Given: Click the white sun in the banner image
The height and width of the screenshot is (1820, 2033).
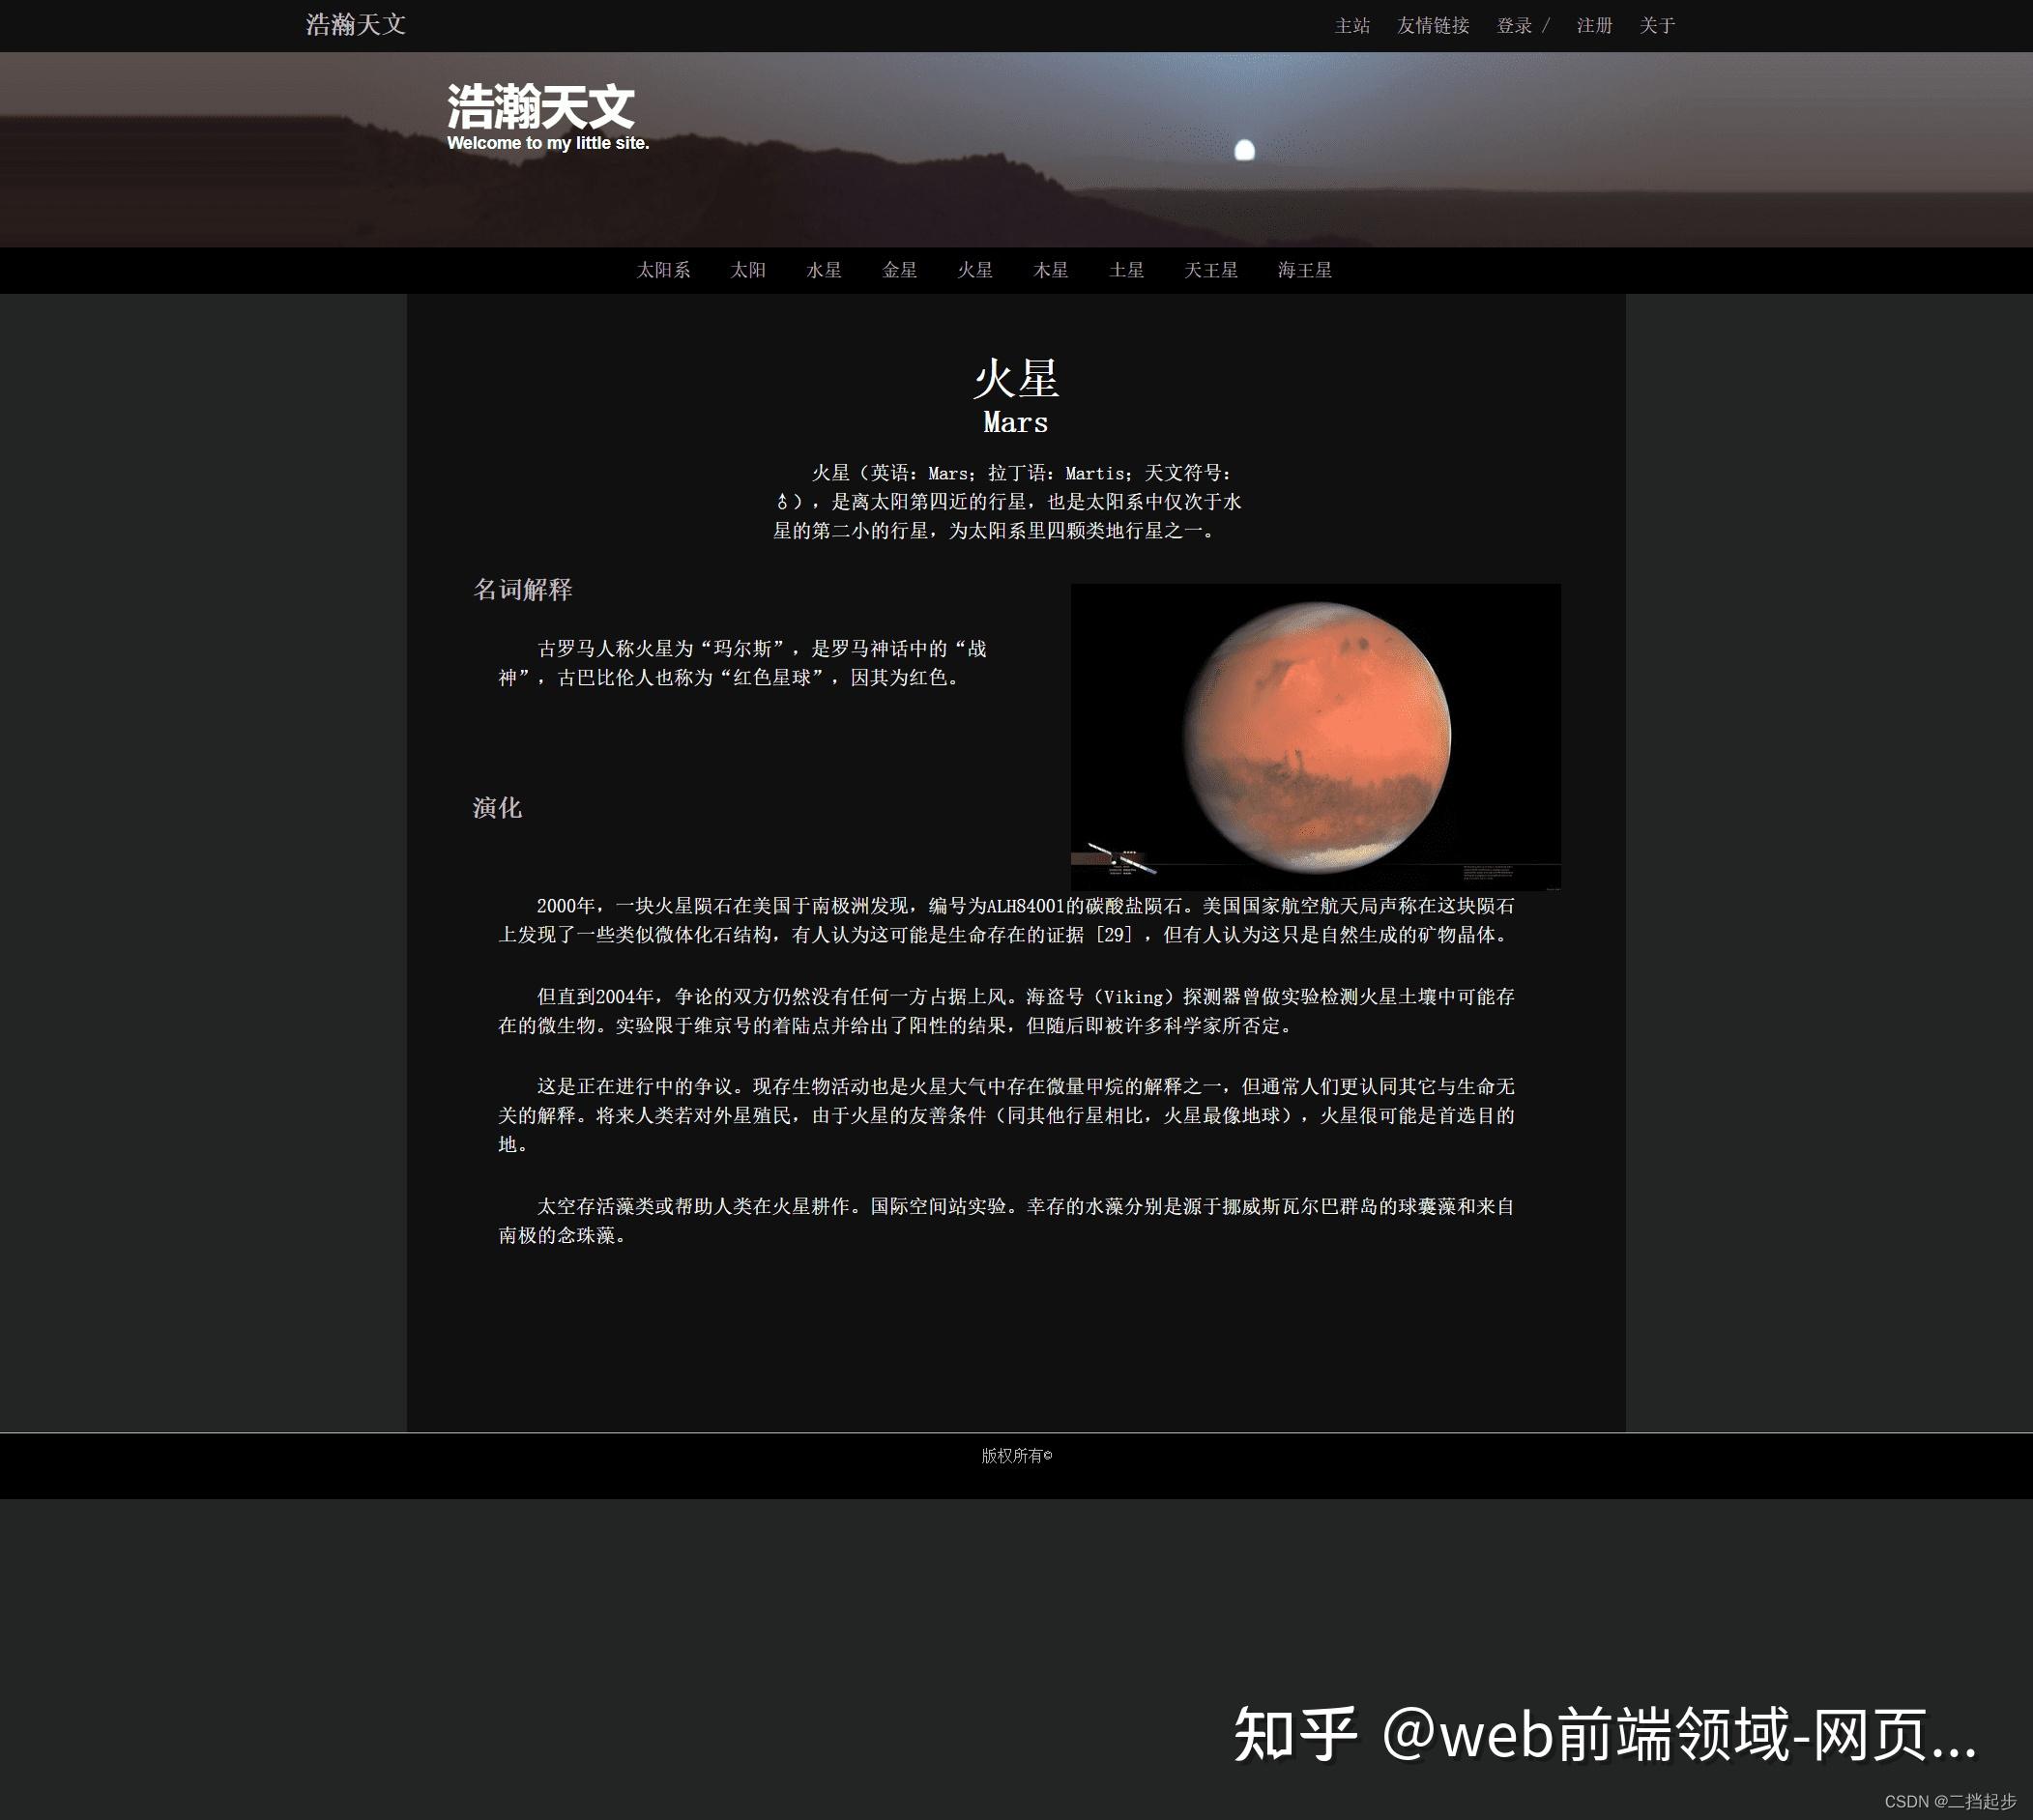Looking at the screenshot, I should click(x=1244, y=151).
